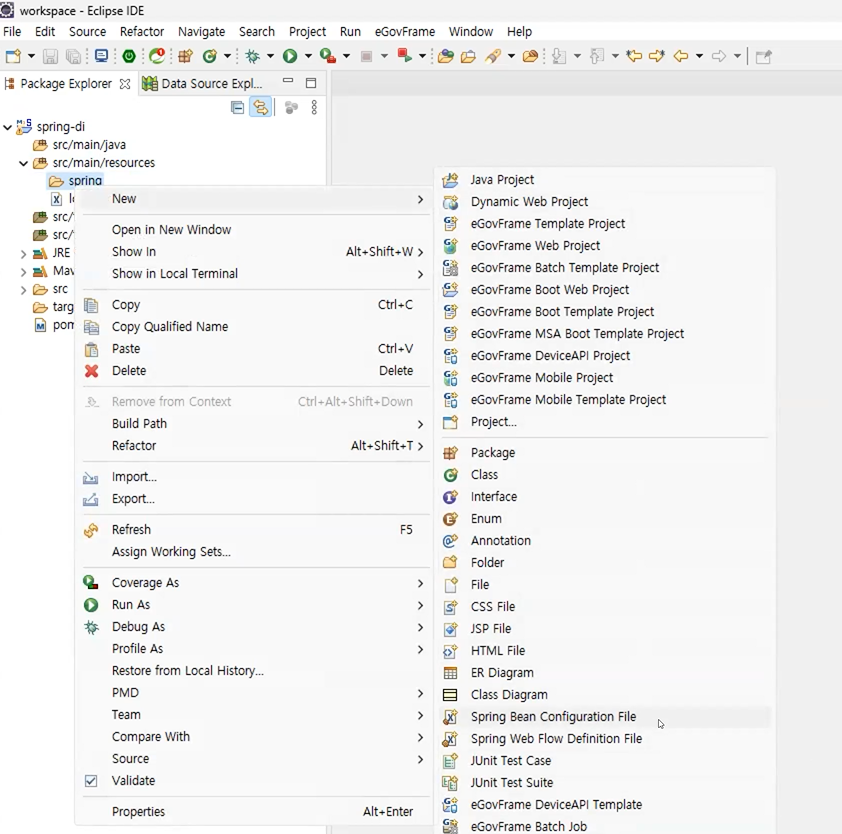Click the ER Diagram grid icon
This screenshot has width=842, height=834.
(451, 673)
